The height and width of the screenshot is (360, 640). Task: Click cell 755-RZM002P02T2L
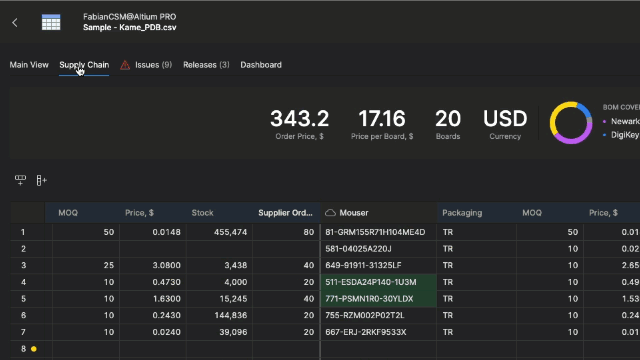(x=378, y=316)
